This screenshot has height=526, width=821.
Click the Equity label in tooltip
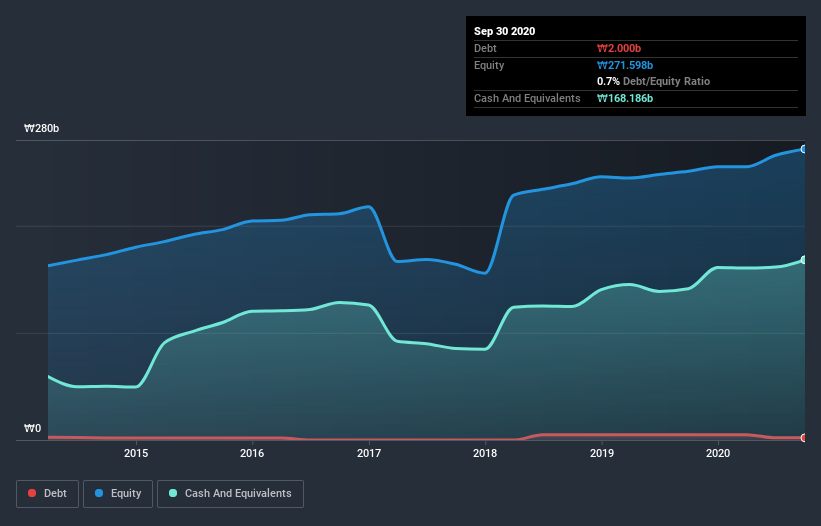coord(489,65)
